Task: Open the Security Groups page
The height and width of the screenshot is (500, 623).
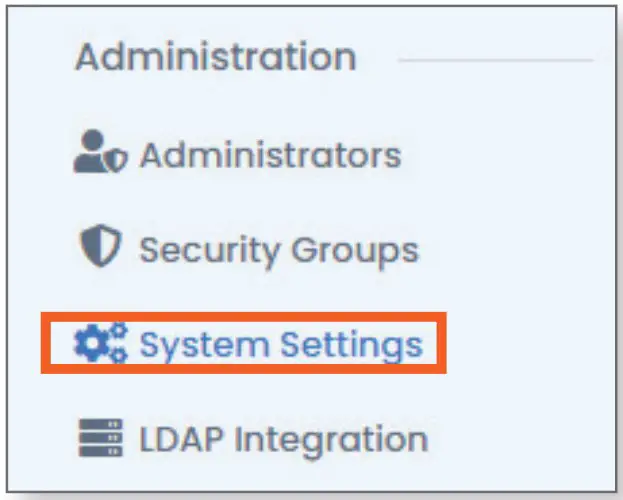Action: tap(278, 249)
